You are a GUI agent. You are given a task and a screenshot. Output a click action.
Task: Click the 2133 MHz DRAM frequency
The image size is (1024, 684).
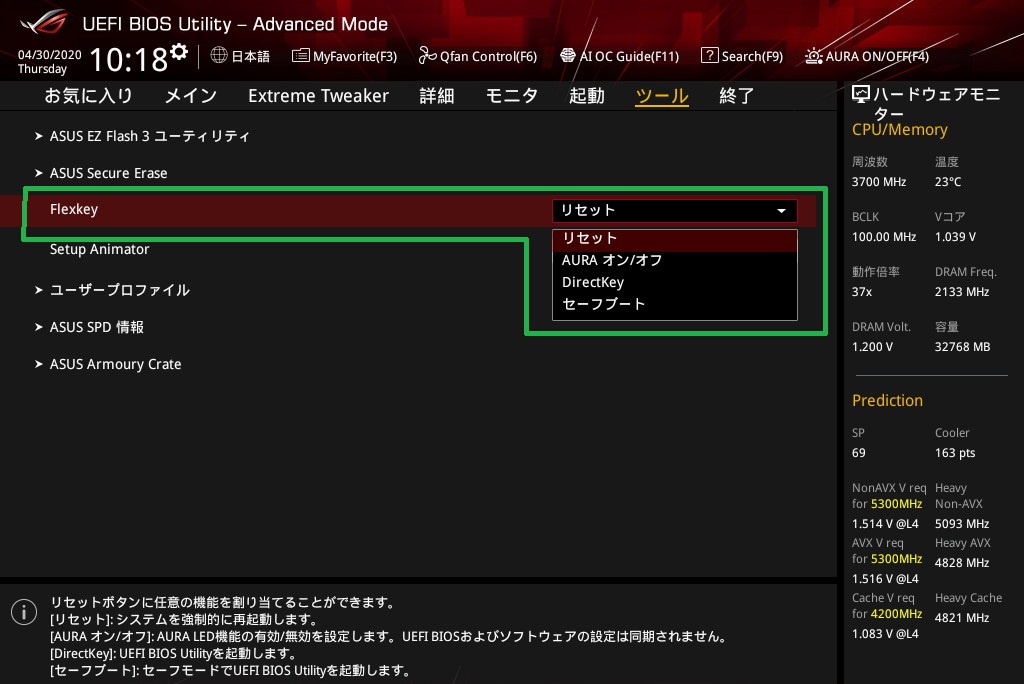(x=961, y=291)
